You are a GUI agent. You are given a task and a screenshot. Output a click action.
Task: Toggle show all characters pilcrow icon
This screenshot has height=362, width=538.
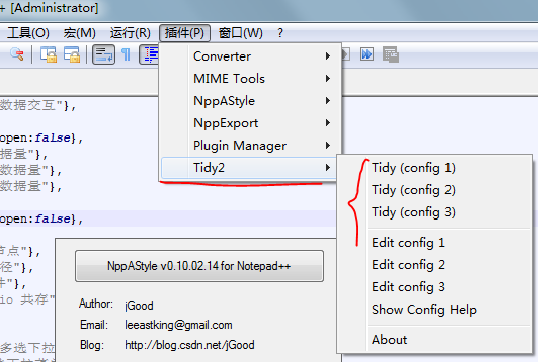126,55
